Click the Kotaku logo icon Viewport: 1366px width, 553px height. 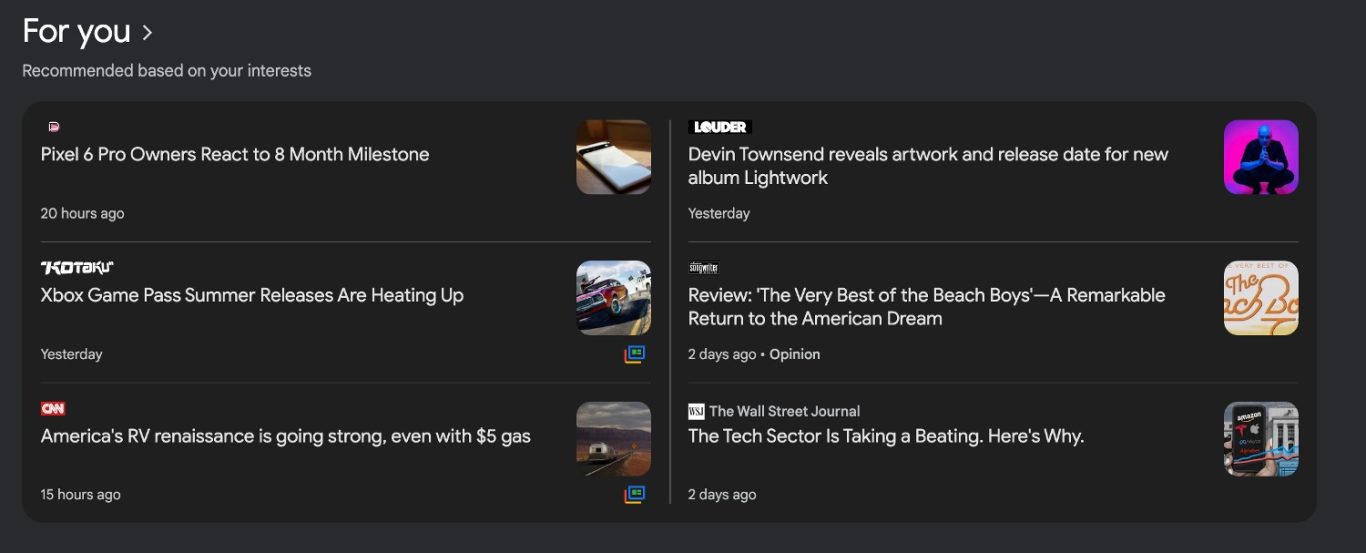[77, 267]
